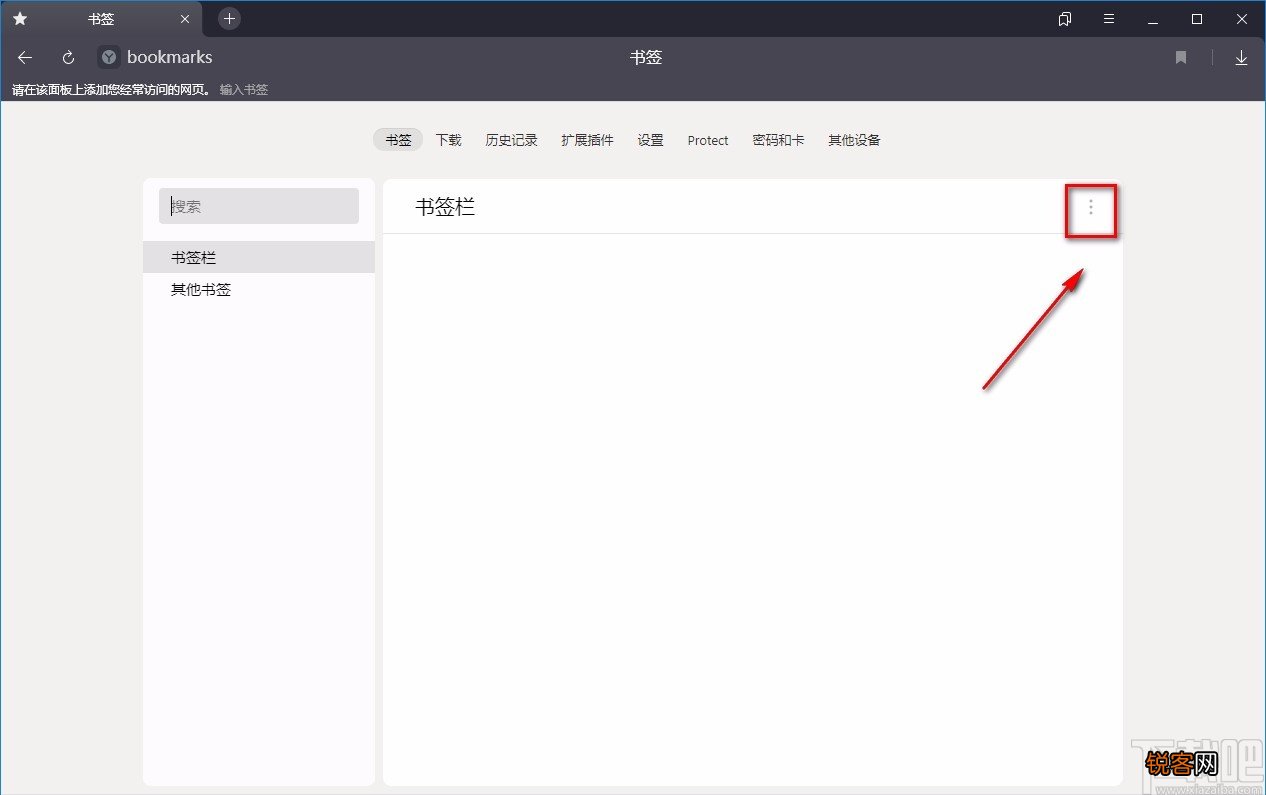This screenshot has height=795, width=1266.
Task: Maximize the browser window
Action: 1197,19
